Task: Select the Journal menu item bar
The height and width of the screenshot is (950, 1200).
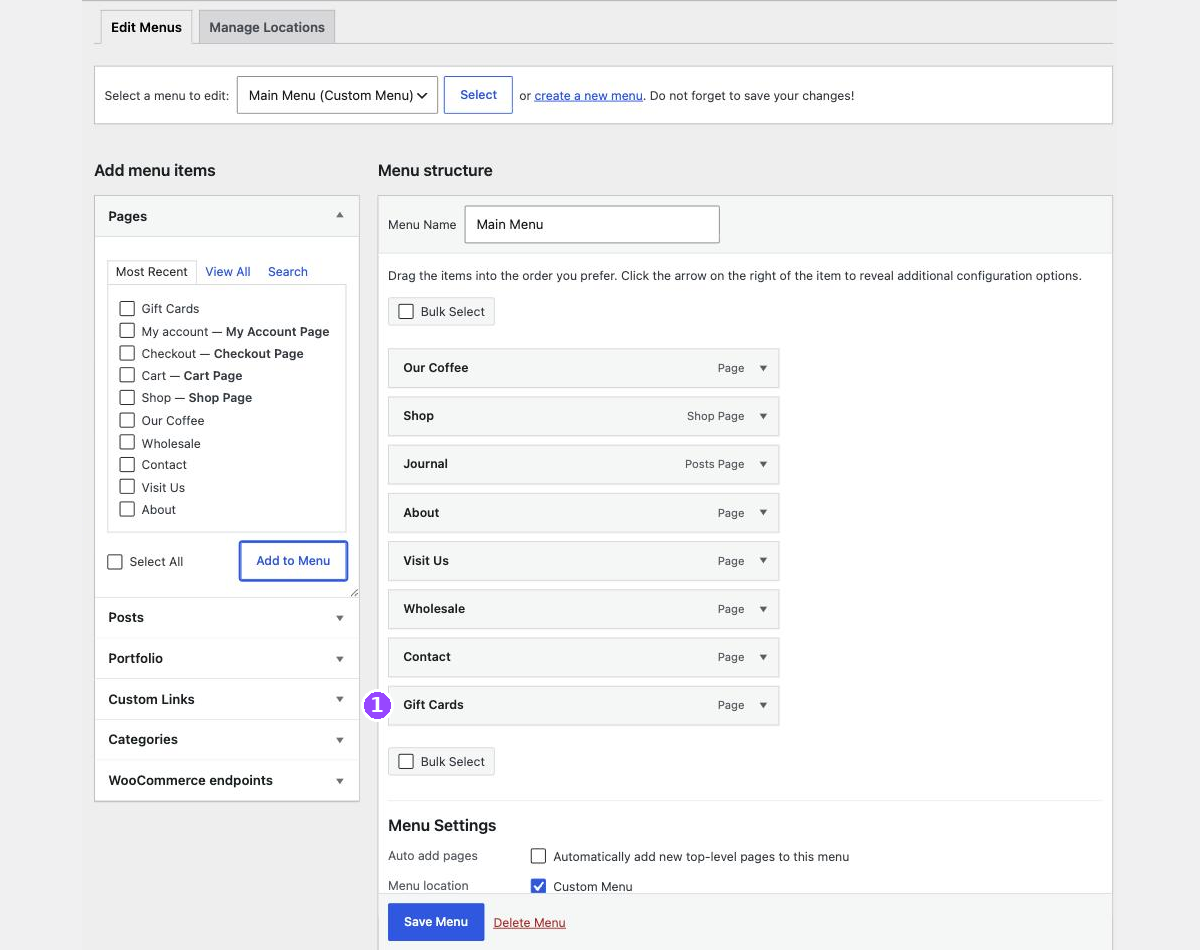Action: (583, 464)
